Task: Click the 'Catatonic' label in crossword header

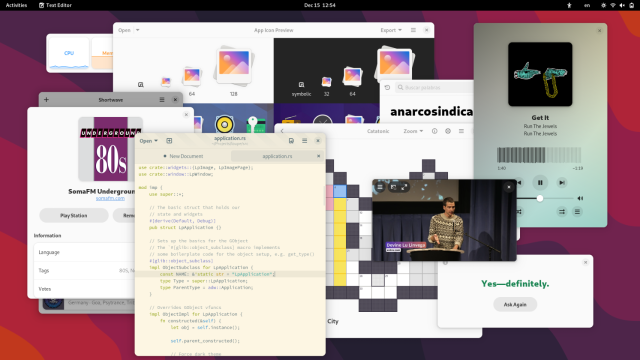Action: (x=378, y=131)
